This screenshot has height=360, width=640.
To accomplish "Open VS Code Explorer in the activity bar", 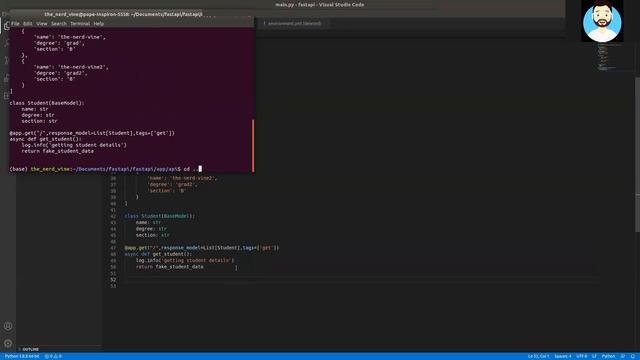I will pos(6,26).
